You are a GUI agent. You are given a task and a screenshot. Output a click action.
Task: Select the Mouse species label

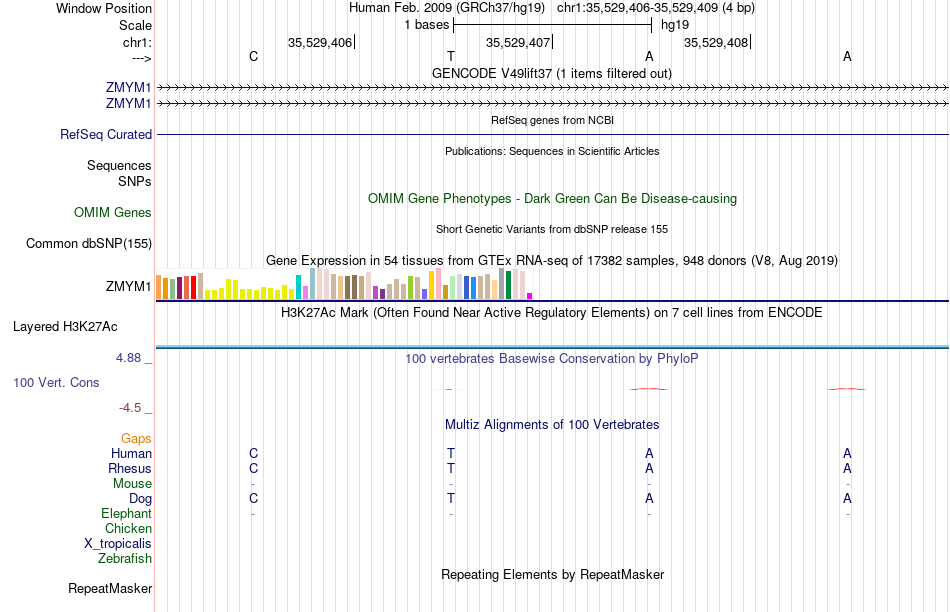tap(132, 484)
